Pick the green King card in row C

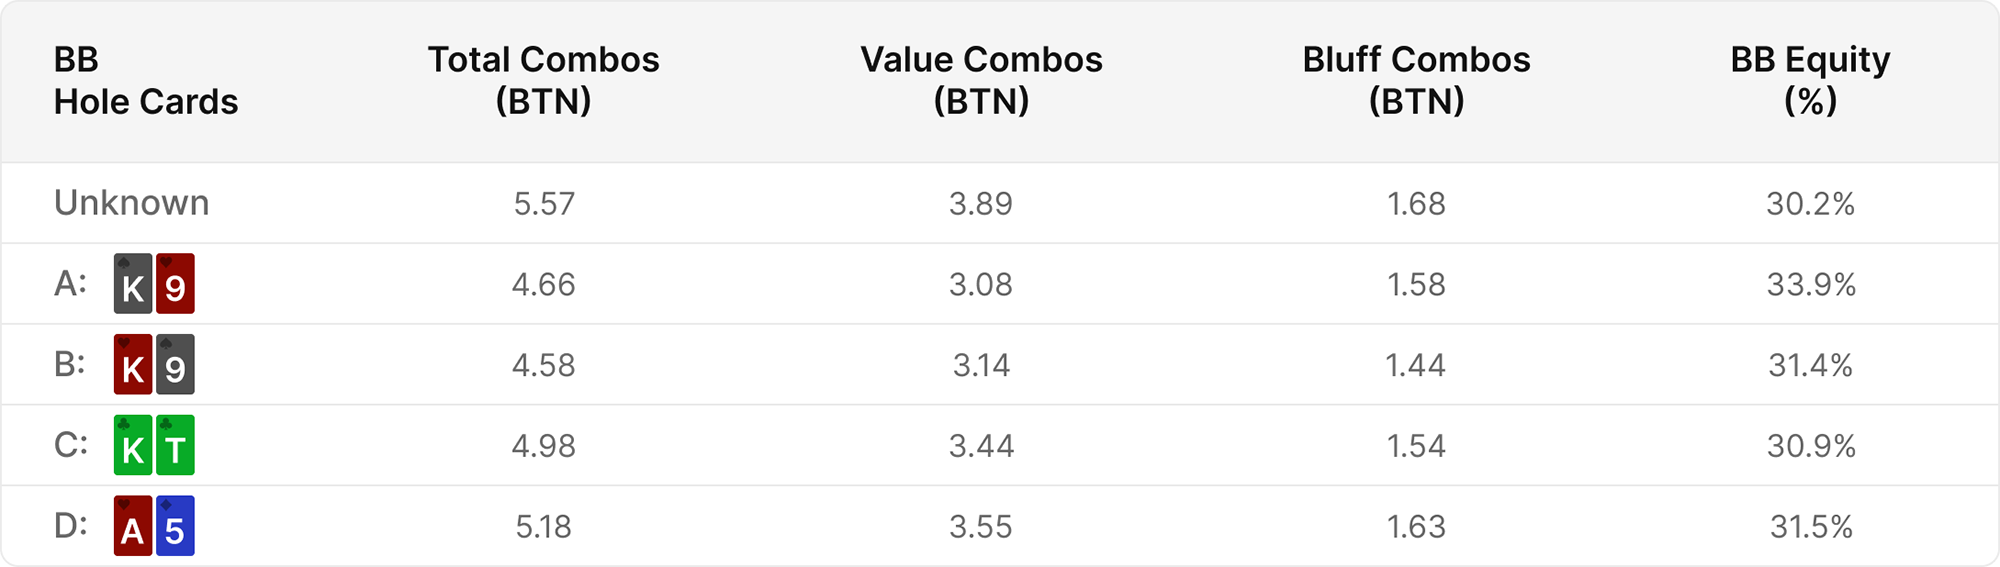[133, 446]
